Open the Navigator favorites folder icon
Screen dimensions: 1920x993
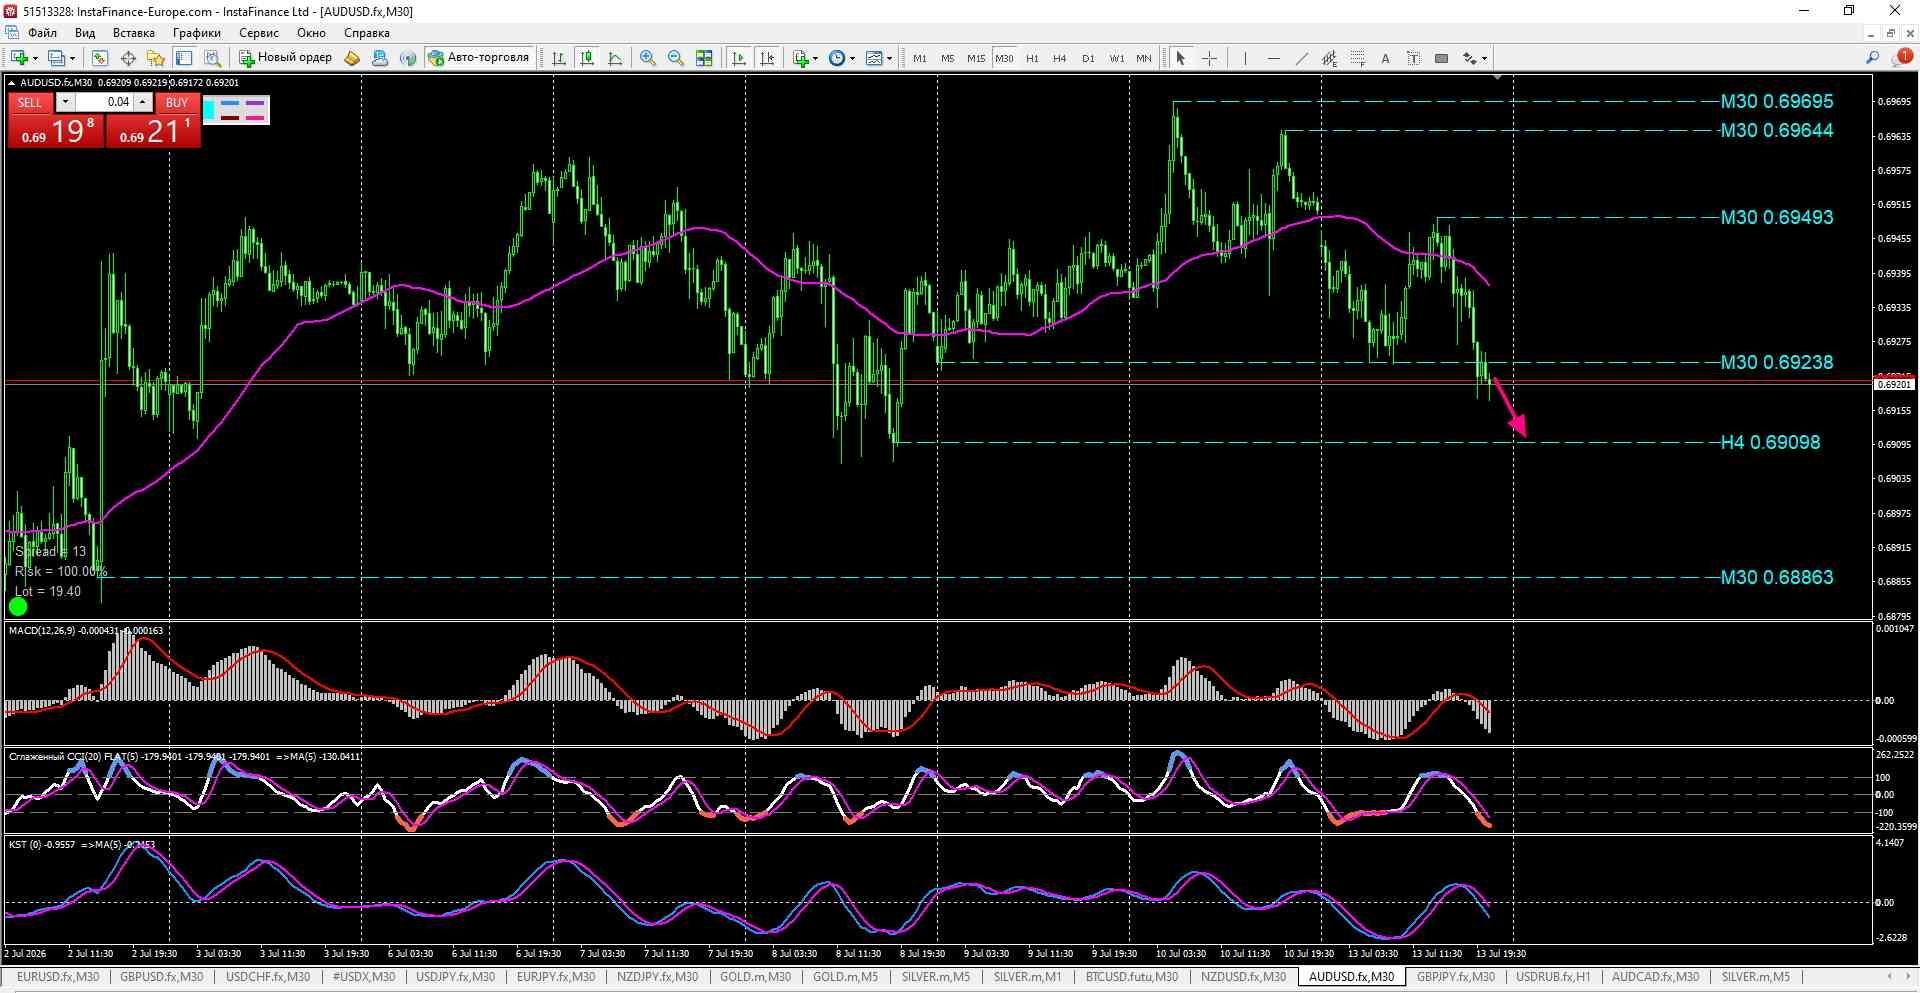coord(155,58)
